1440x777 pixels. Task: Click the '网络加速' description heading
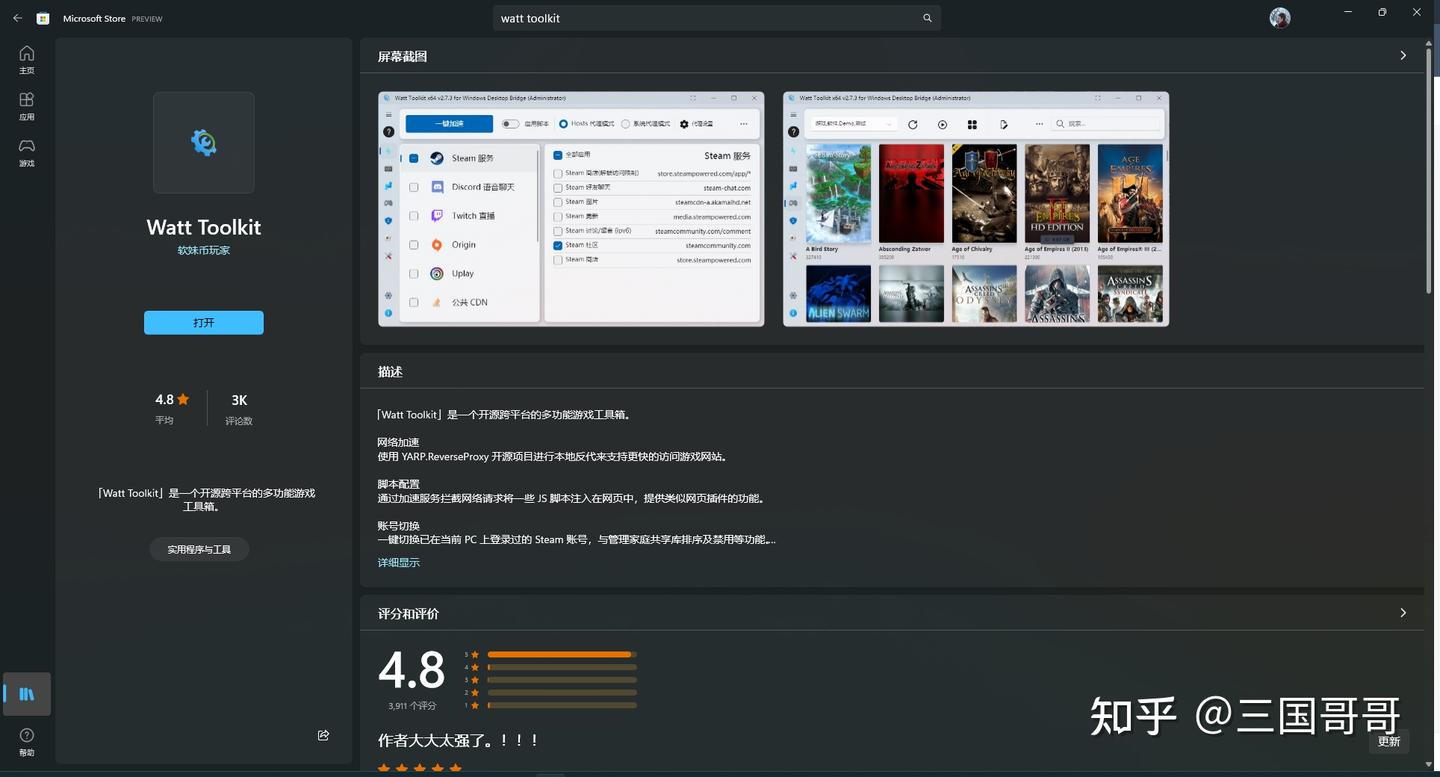[398, 442]
